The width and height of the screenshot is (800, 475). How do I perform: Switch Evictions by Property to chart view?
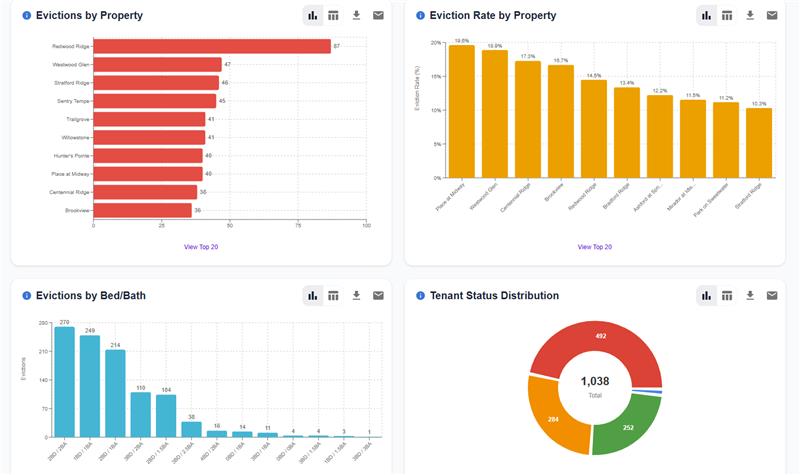pyautogui.click(x=312, y=16)
